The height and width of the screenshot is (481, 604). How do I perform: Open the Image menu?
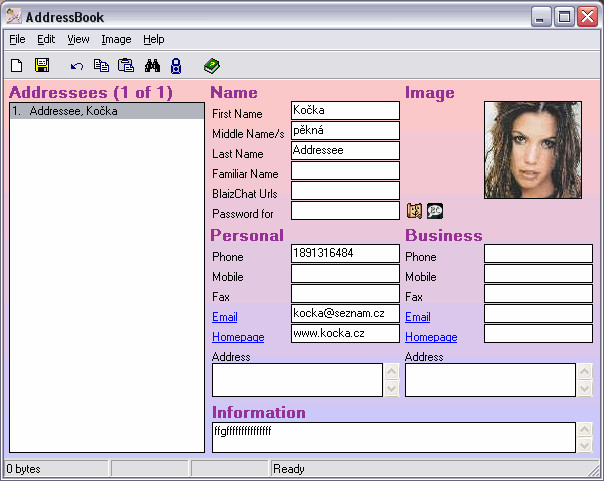click(x=116, y=39)
